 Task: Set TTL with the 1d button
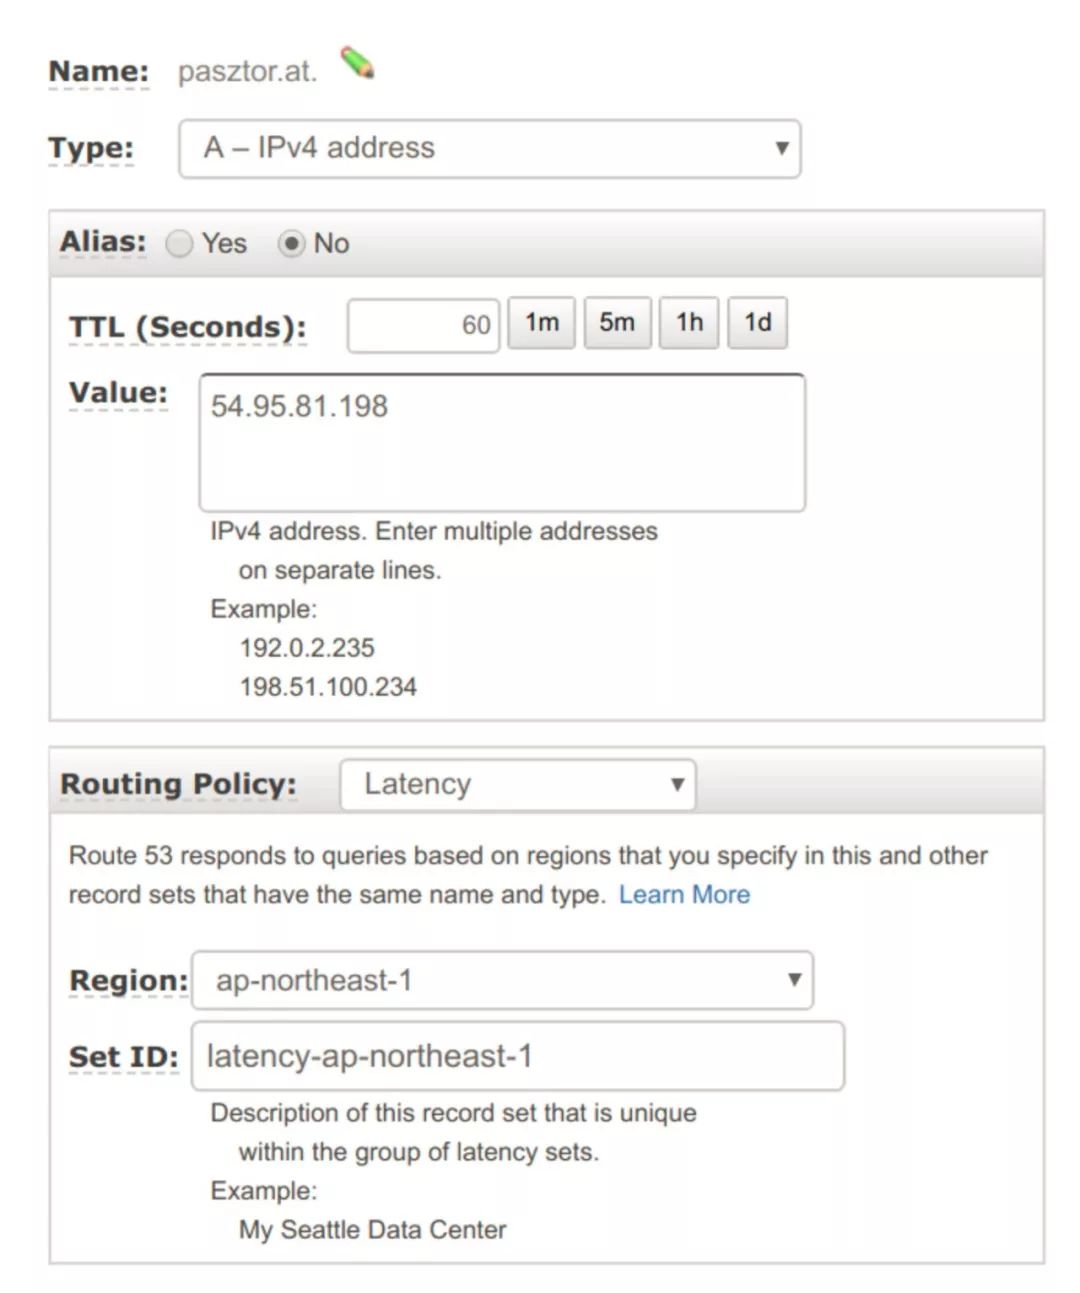(758, 323)
